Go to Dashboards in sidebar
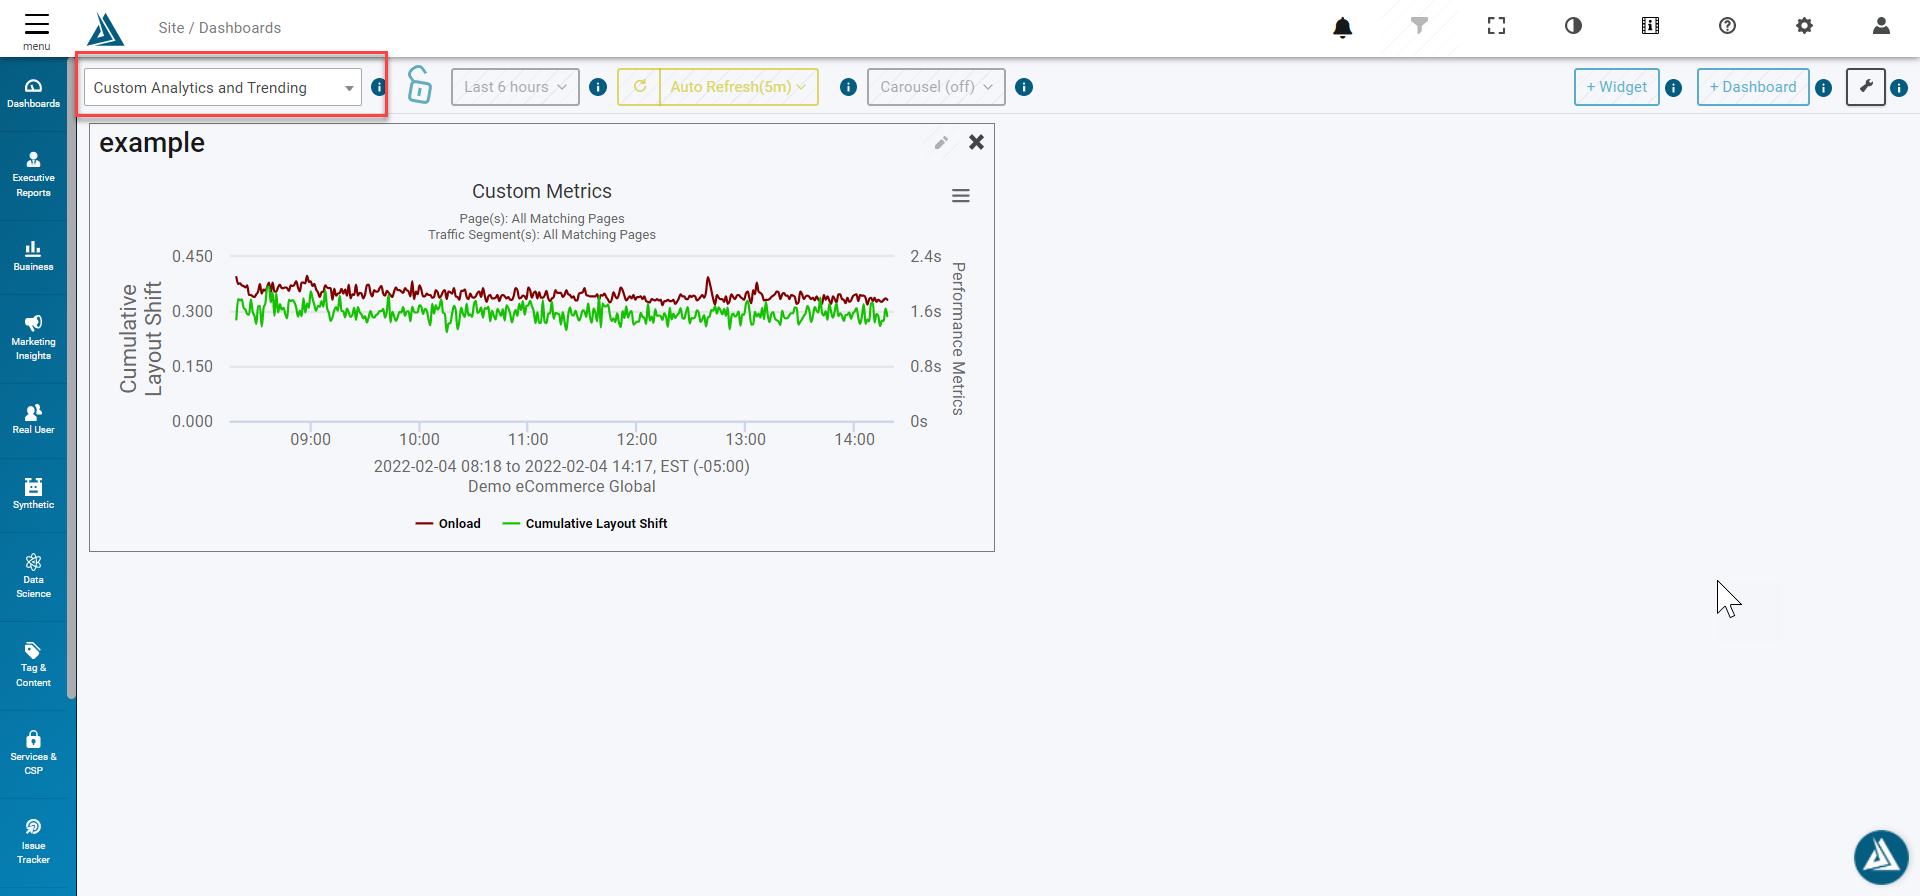The image size is (1920, 896). click(33, 94)
